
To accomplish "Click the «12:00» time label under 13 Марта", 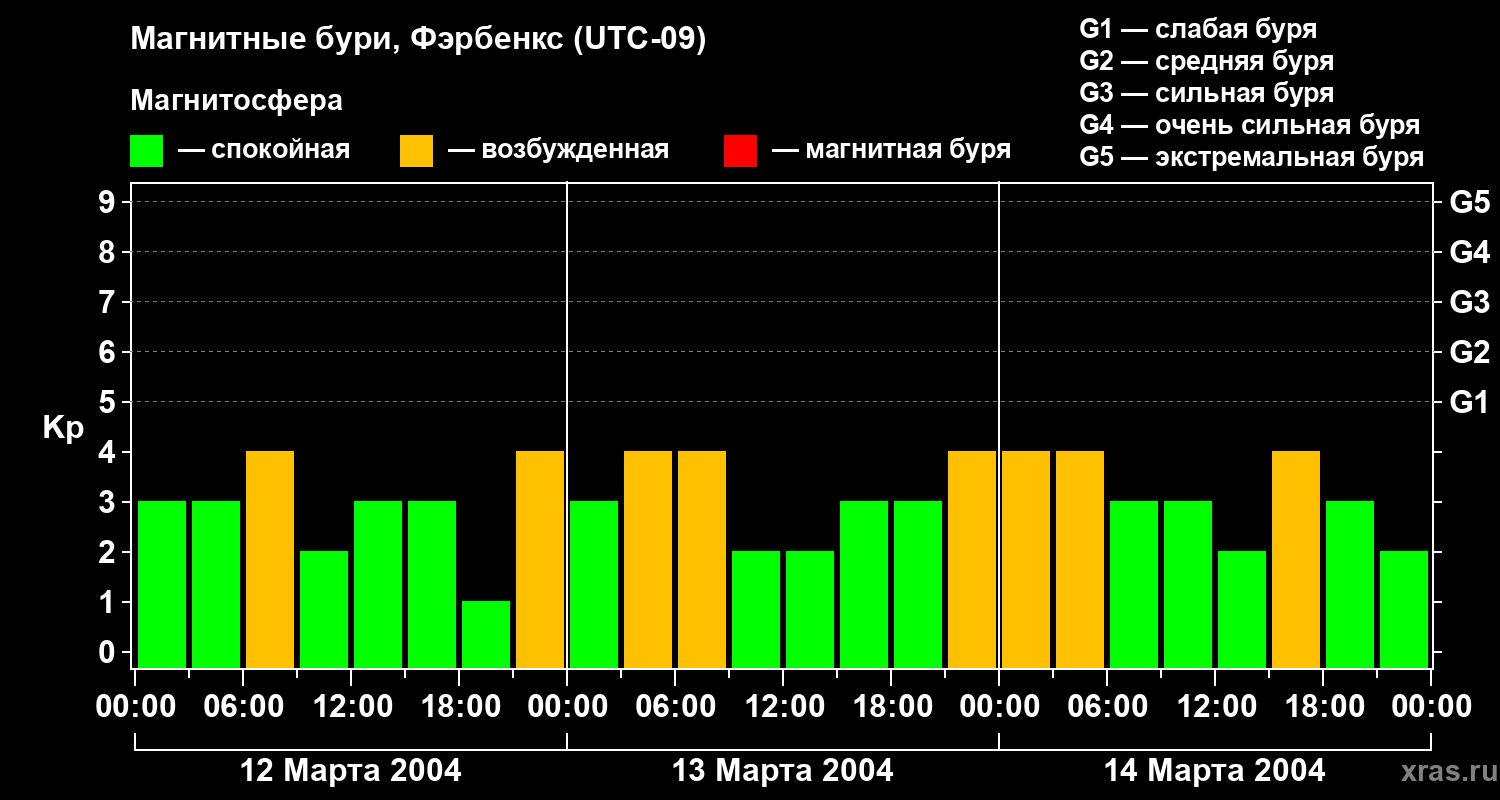I will [x=783, y=707].
